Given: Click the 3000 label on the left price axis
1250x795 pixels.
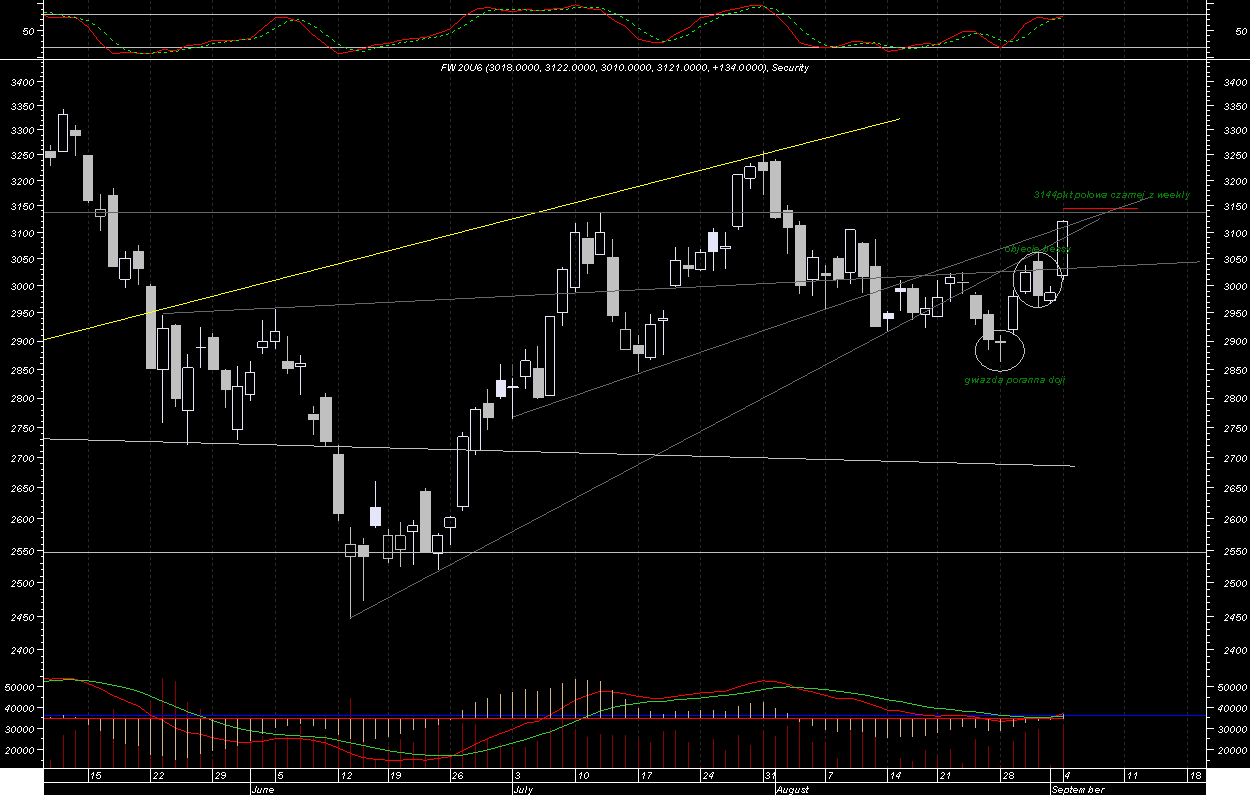Looking at the screenshot, I should (23, 287).
